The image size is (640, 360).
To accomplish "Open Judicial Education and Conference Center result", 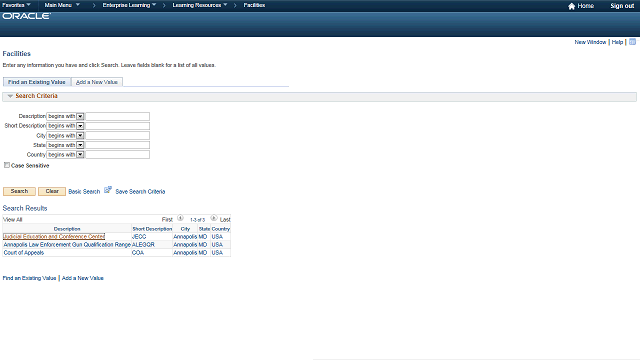I will pos(54,236).
